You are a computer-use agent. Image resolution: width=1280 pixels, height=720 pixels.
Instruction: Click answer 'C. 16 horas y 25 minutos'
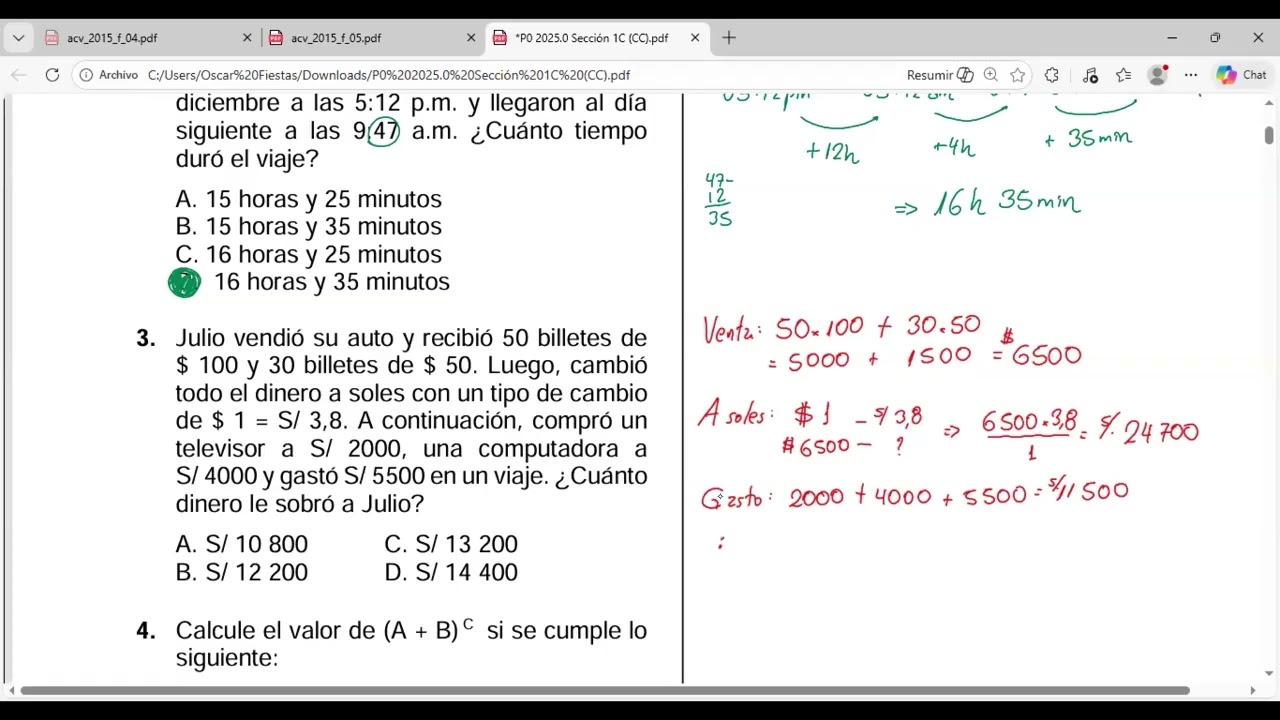pos(308,254)
